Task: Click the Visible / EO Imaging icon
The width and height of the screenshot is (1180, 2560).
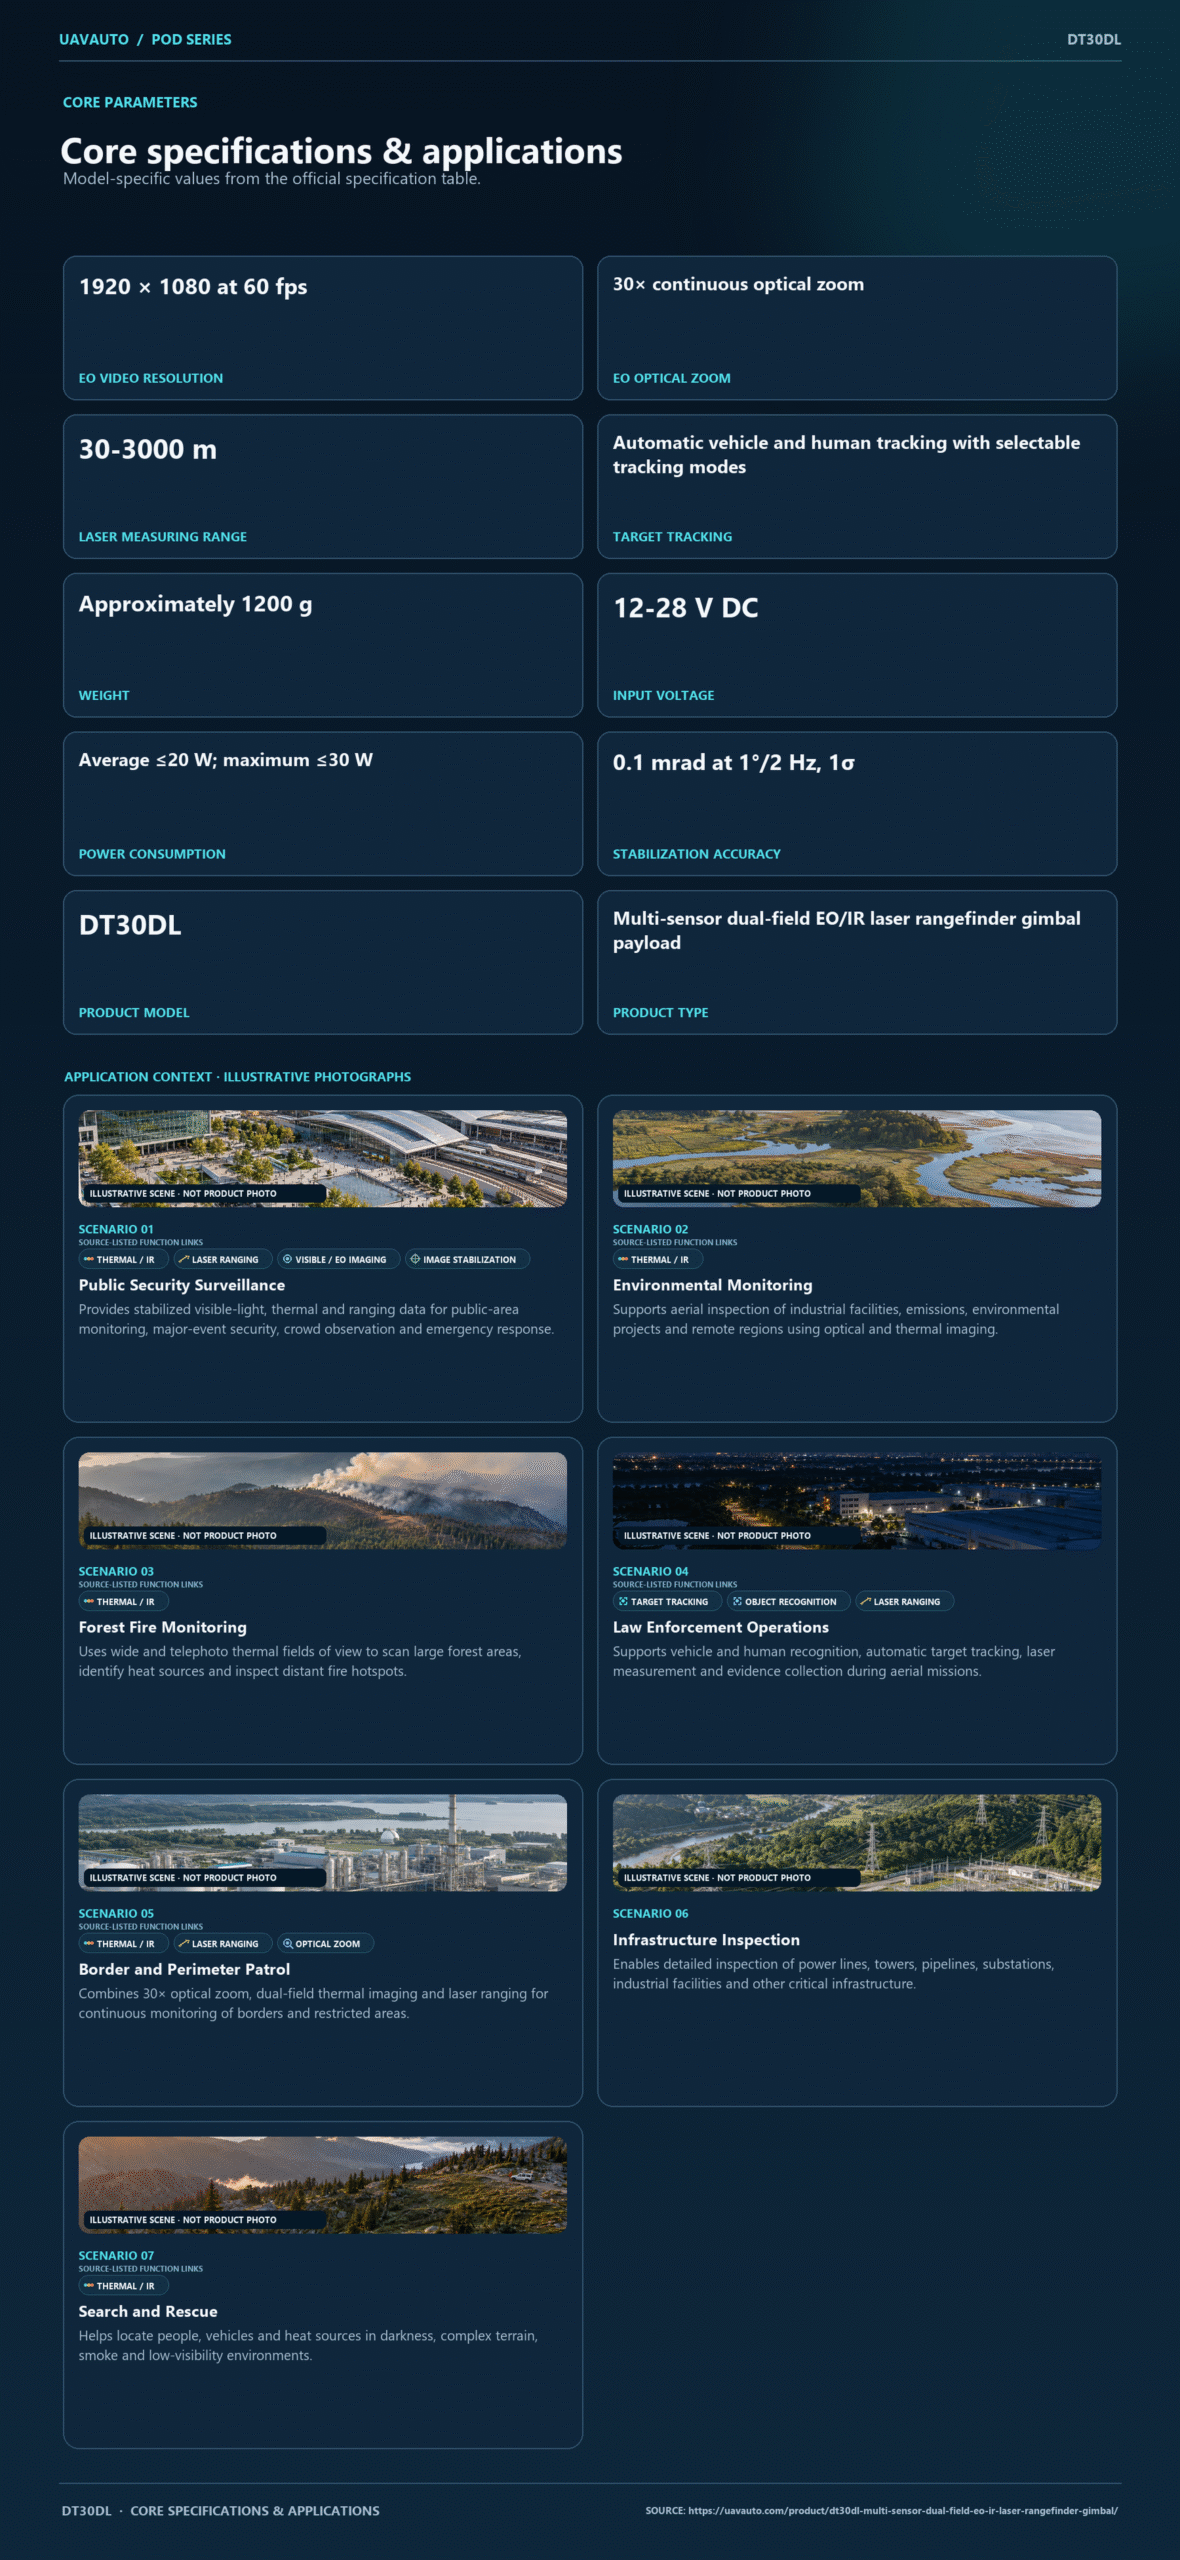Action: click(288, 1259)
